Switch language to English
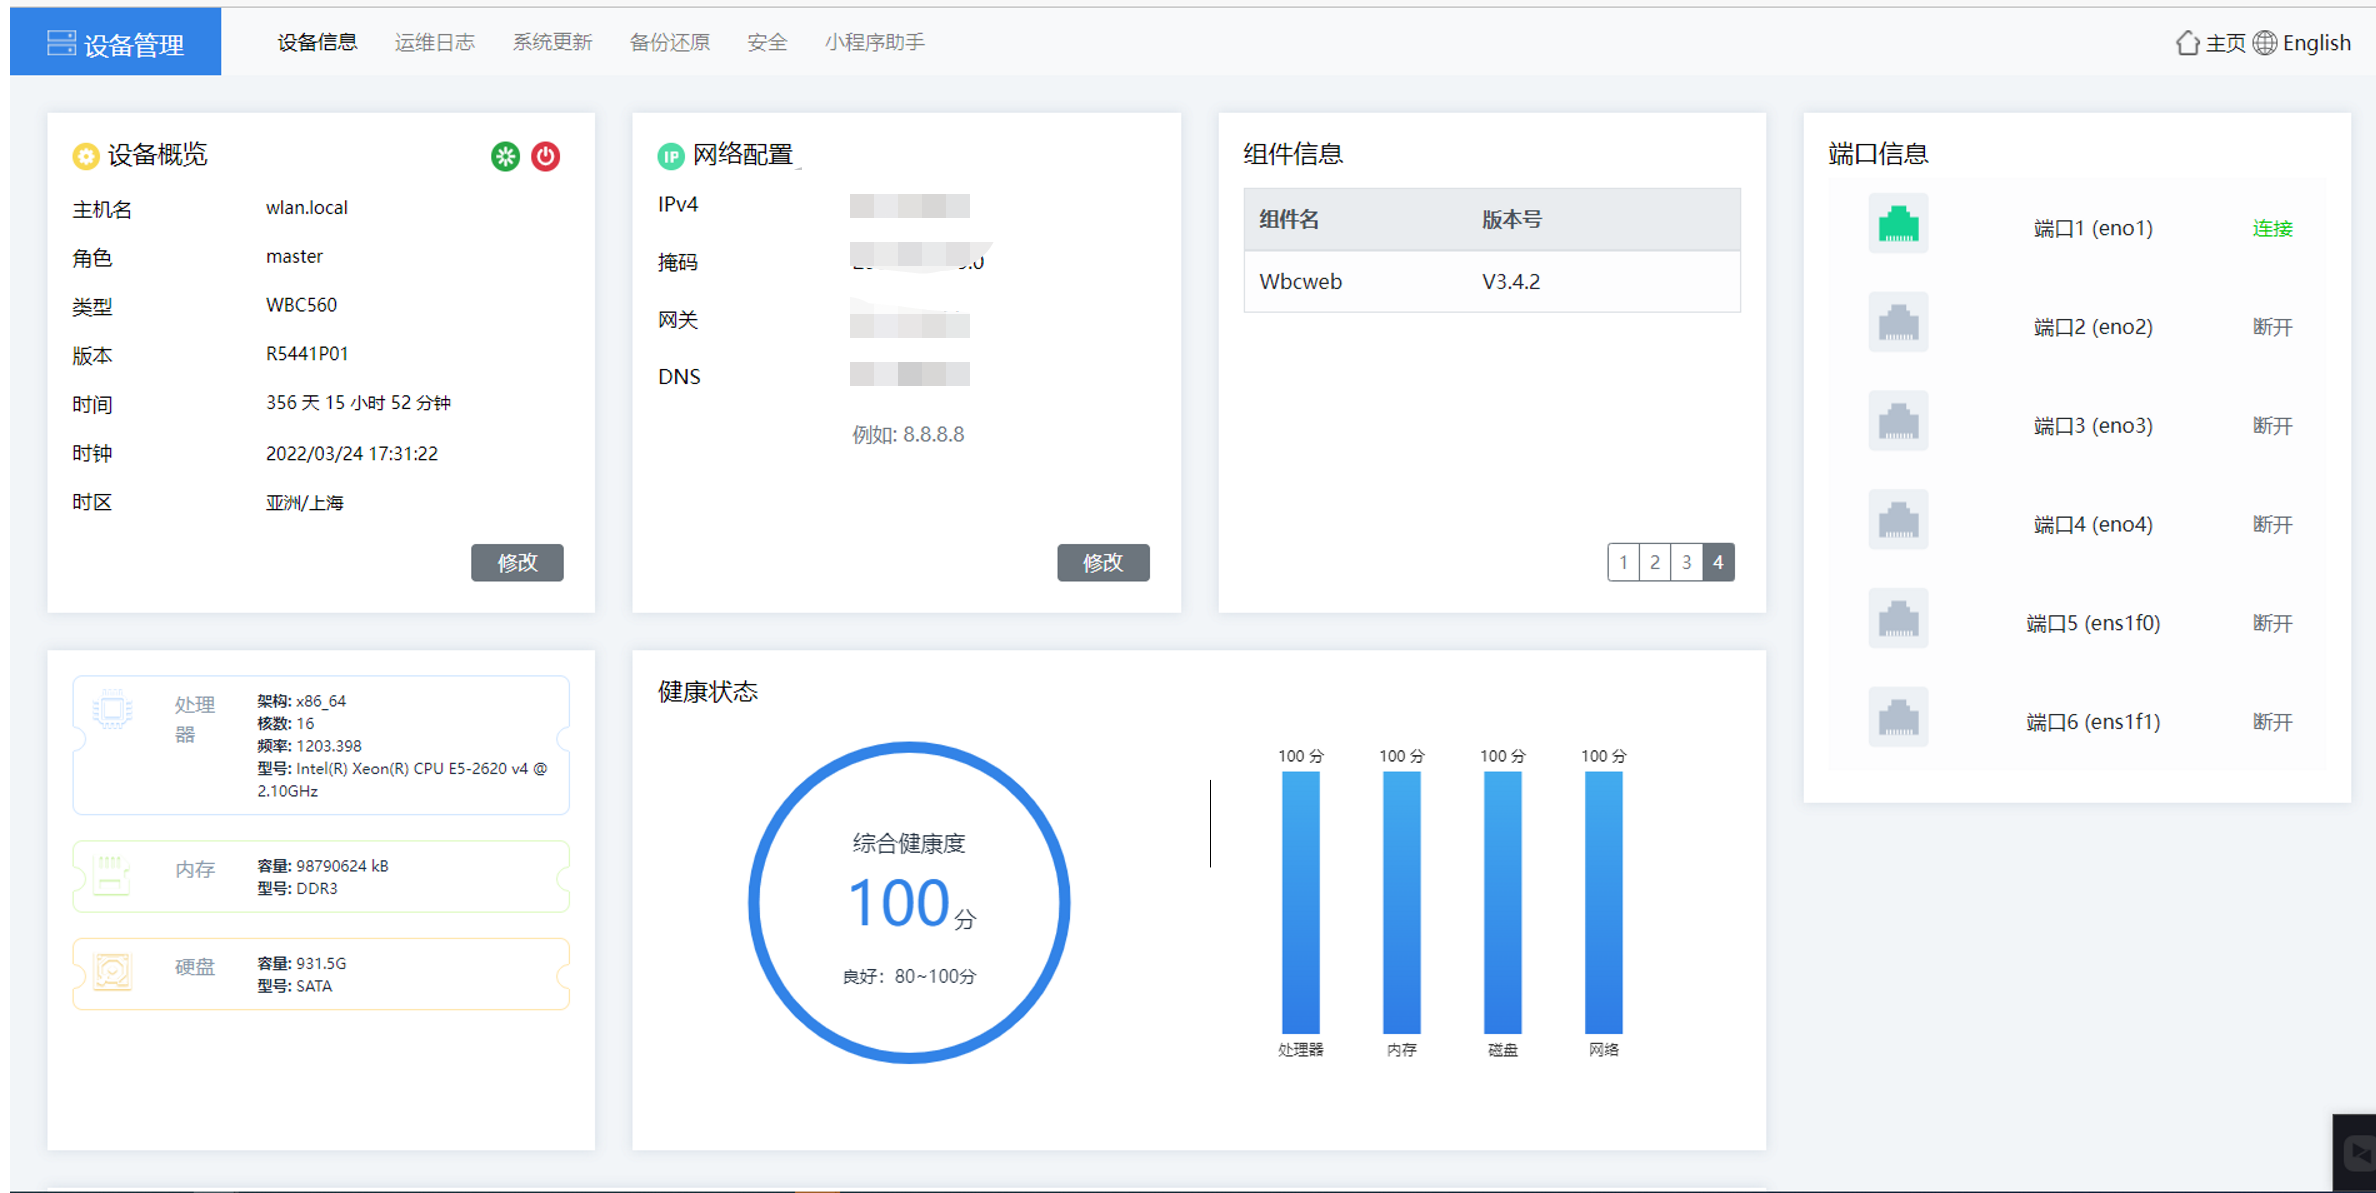The height and width of the screenshot is (1193, 2376). (2316, 43)
